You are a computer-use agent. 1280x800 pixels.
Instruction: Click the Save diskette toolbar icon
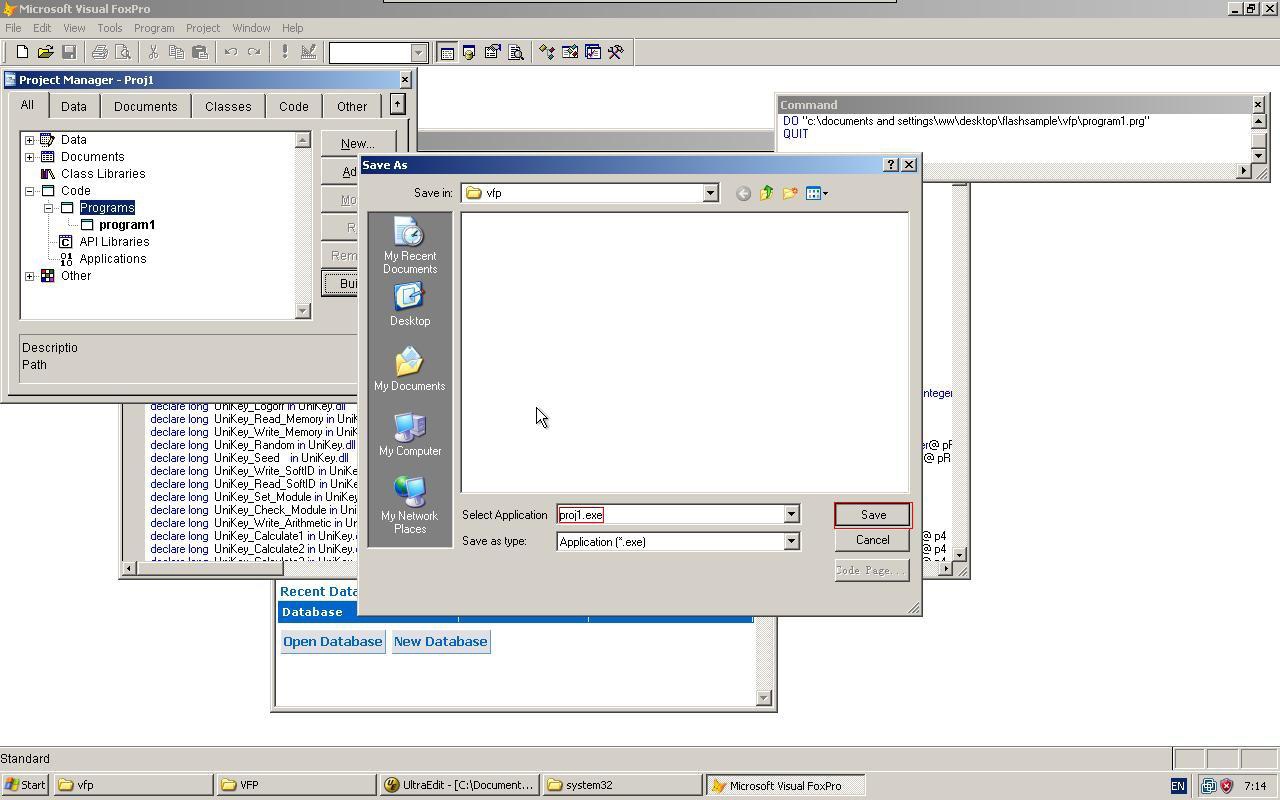pos(69,52)
